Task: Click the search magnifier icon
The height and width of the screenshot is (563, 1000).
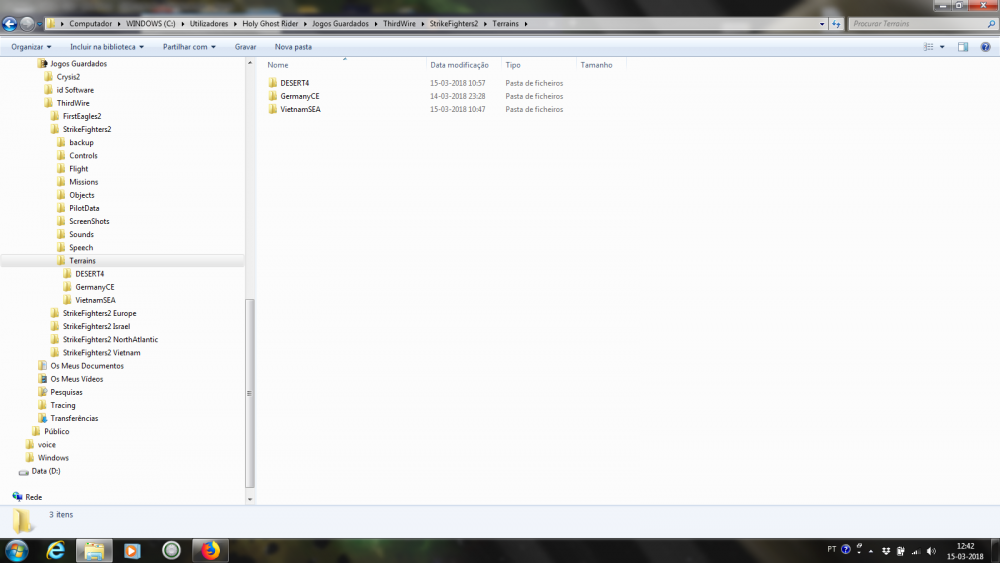Action: 991,24
